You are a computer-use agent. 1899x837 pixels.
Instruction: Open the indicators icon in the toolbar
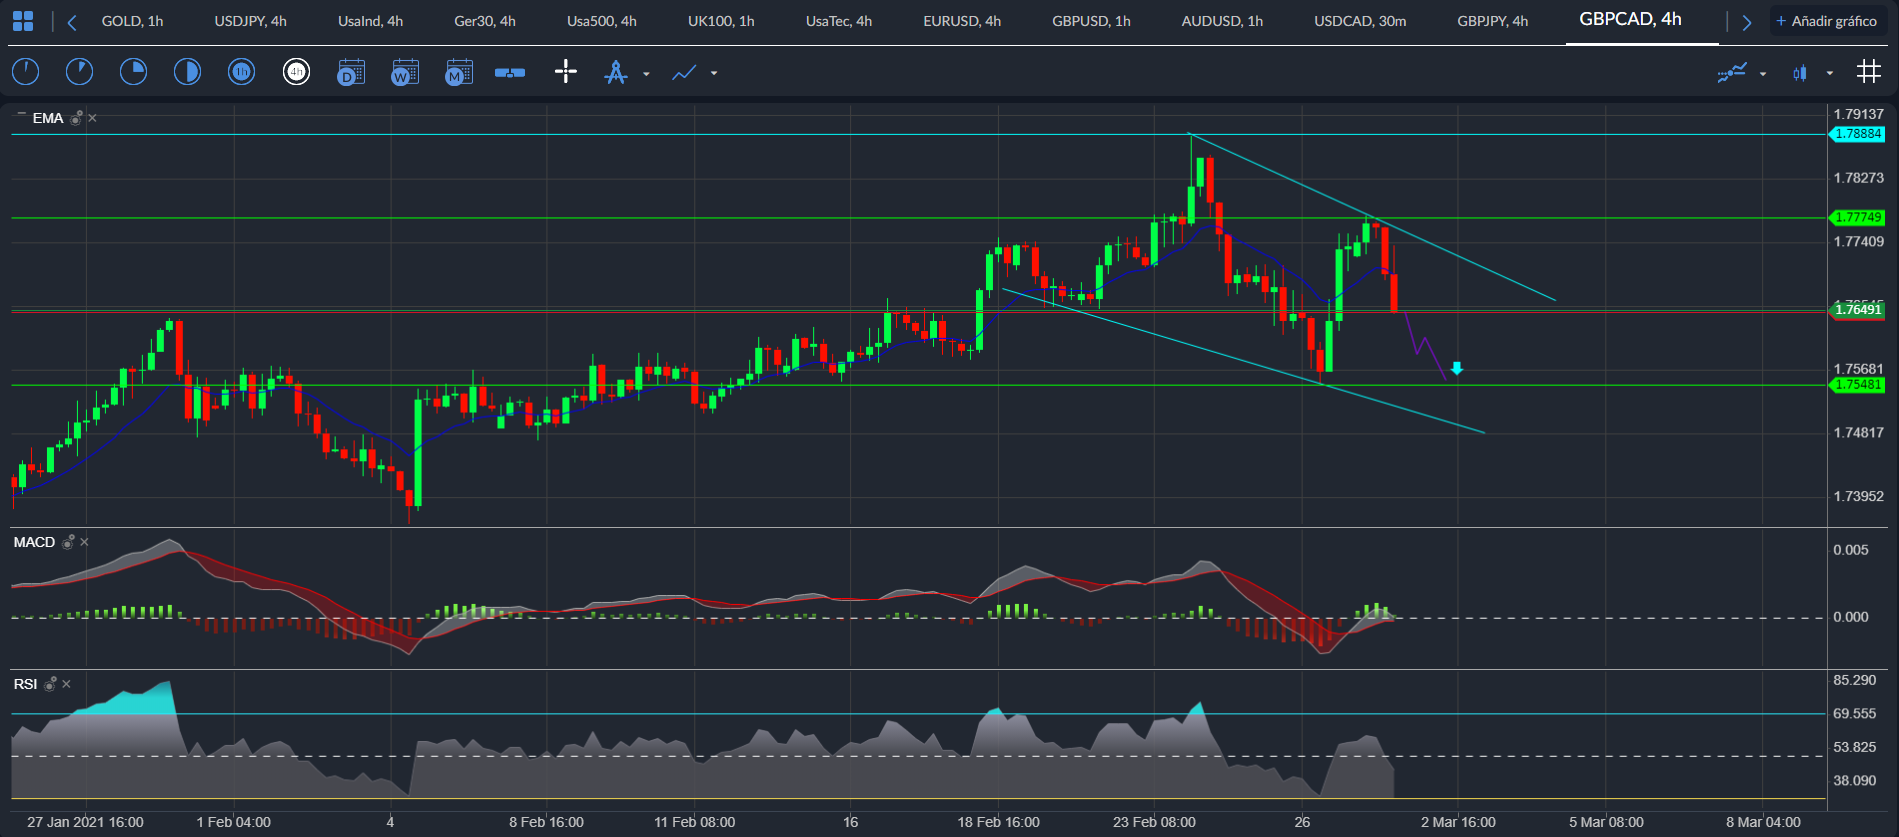pyautogui.click(x=1732, y=72)
